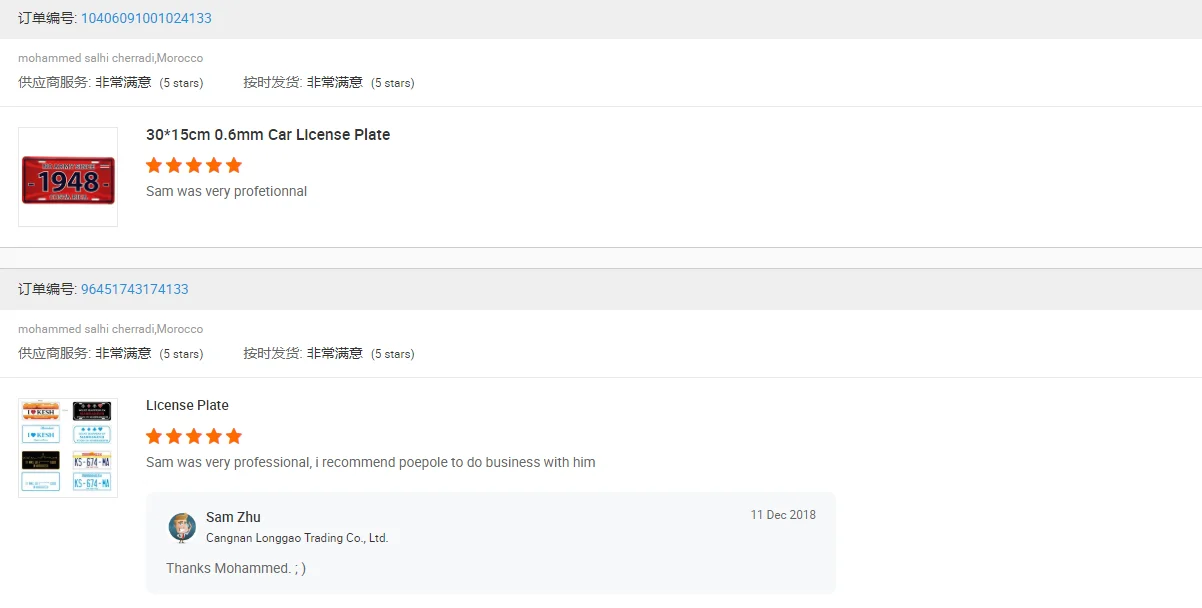
Task: Click the 'License Plate' product title
Action: 187,405
